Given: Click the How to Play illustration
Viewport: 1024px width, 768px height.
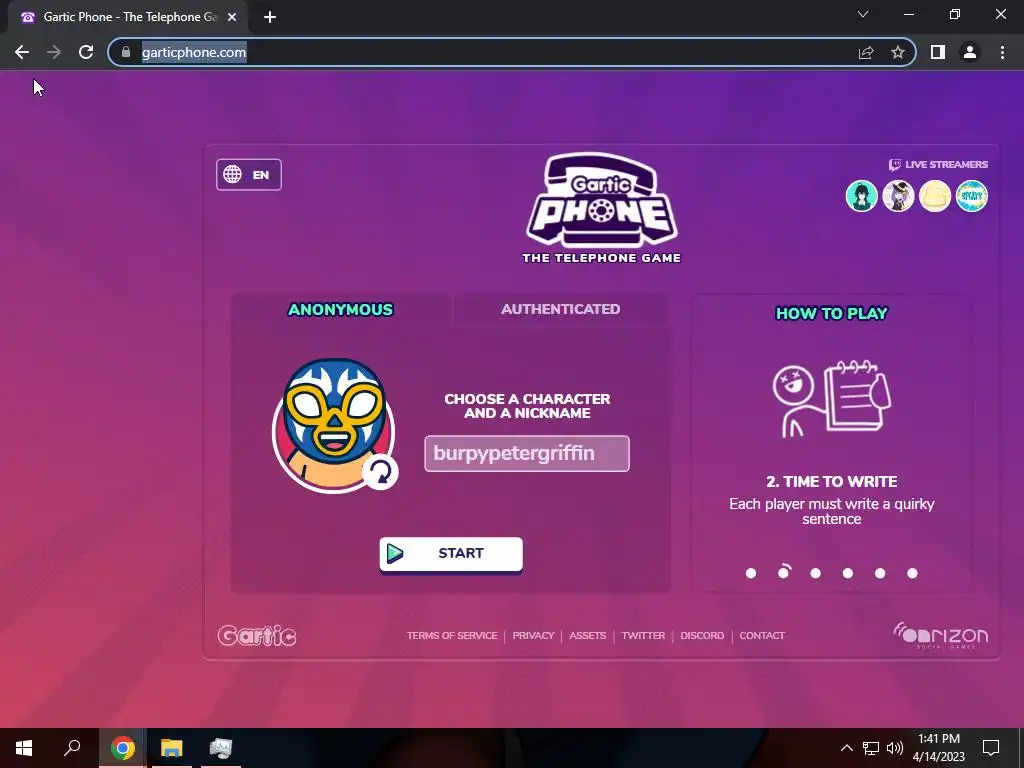Looking at the screenshot, I should pos(831,398).
